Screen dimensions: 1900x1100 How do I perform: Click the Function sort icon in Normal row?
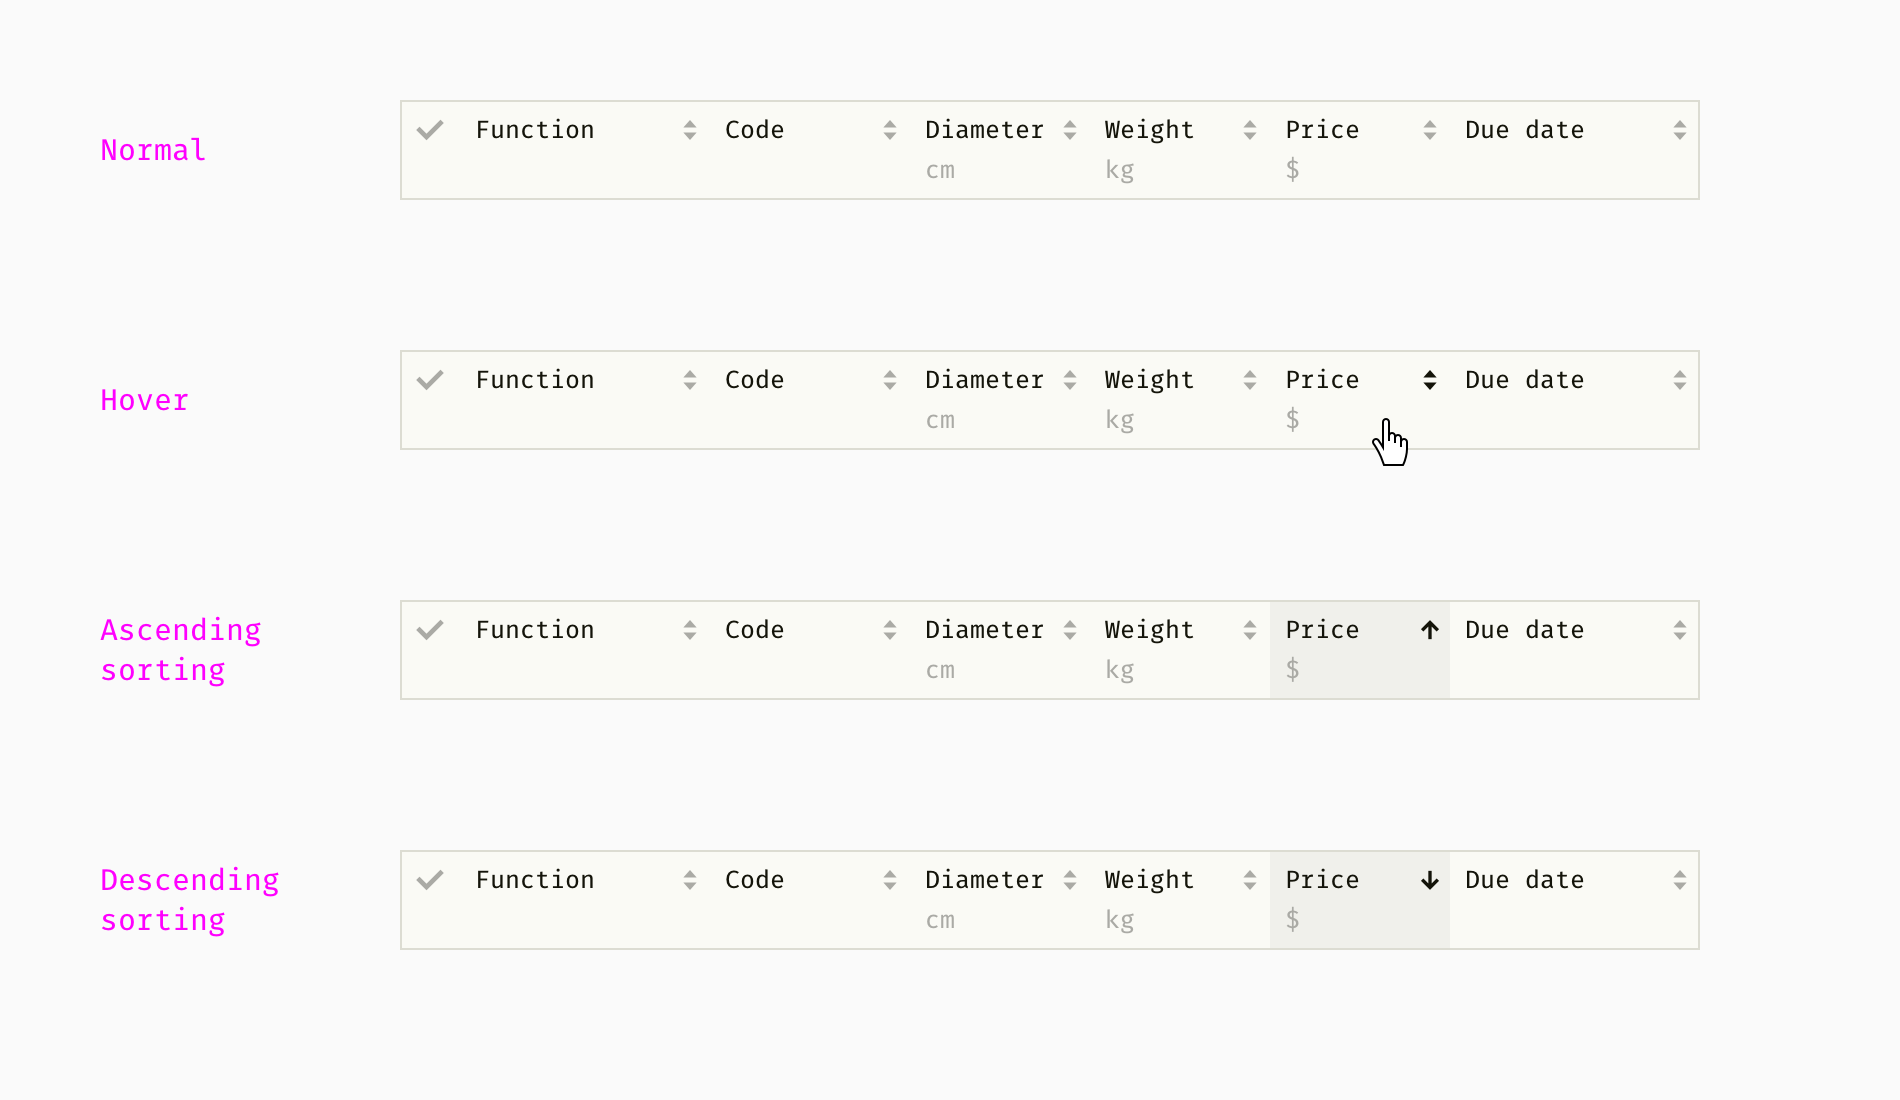[x=690, y=130]
